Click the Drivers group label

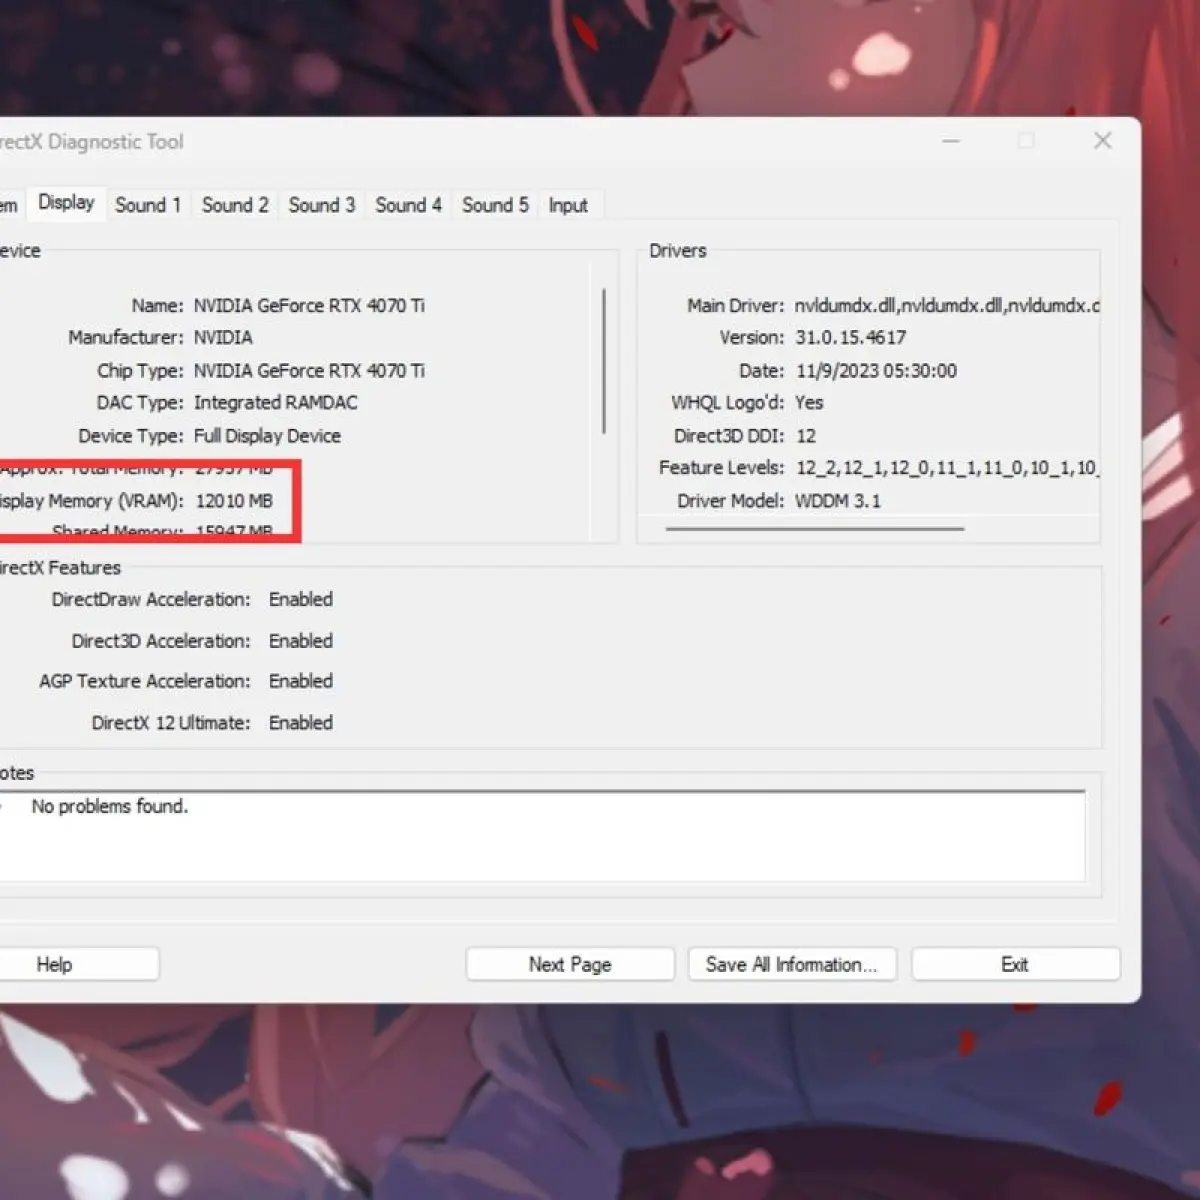point(678,250)
